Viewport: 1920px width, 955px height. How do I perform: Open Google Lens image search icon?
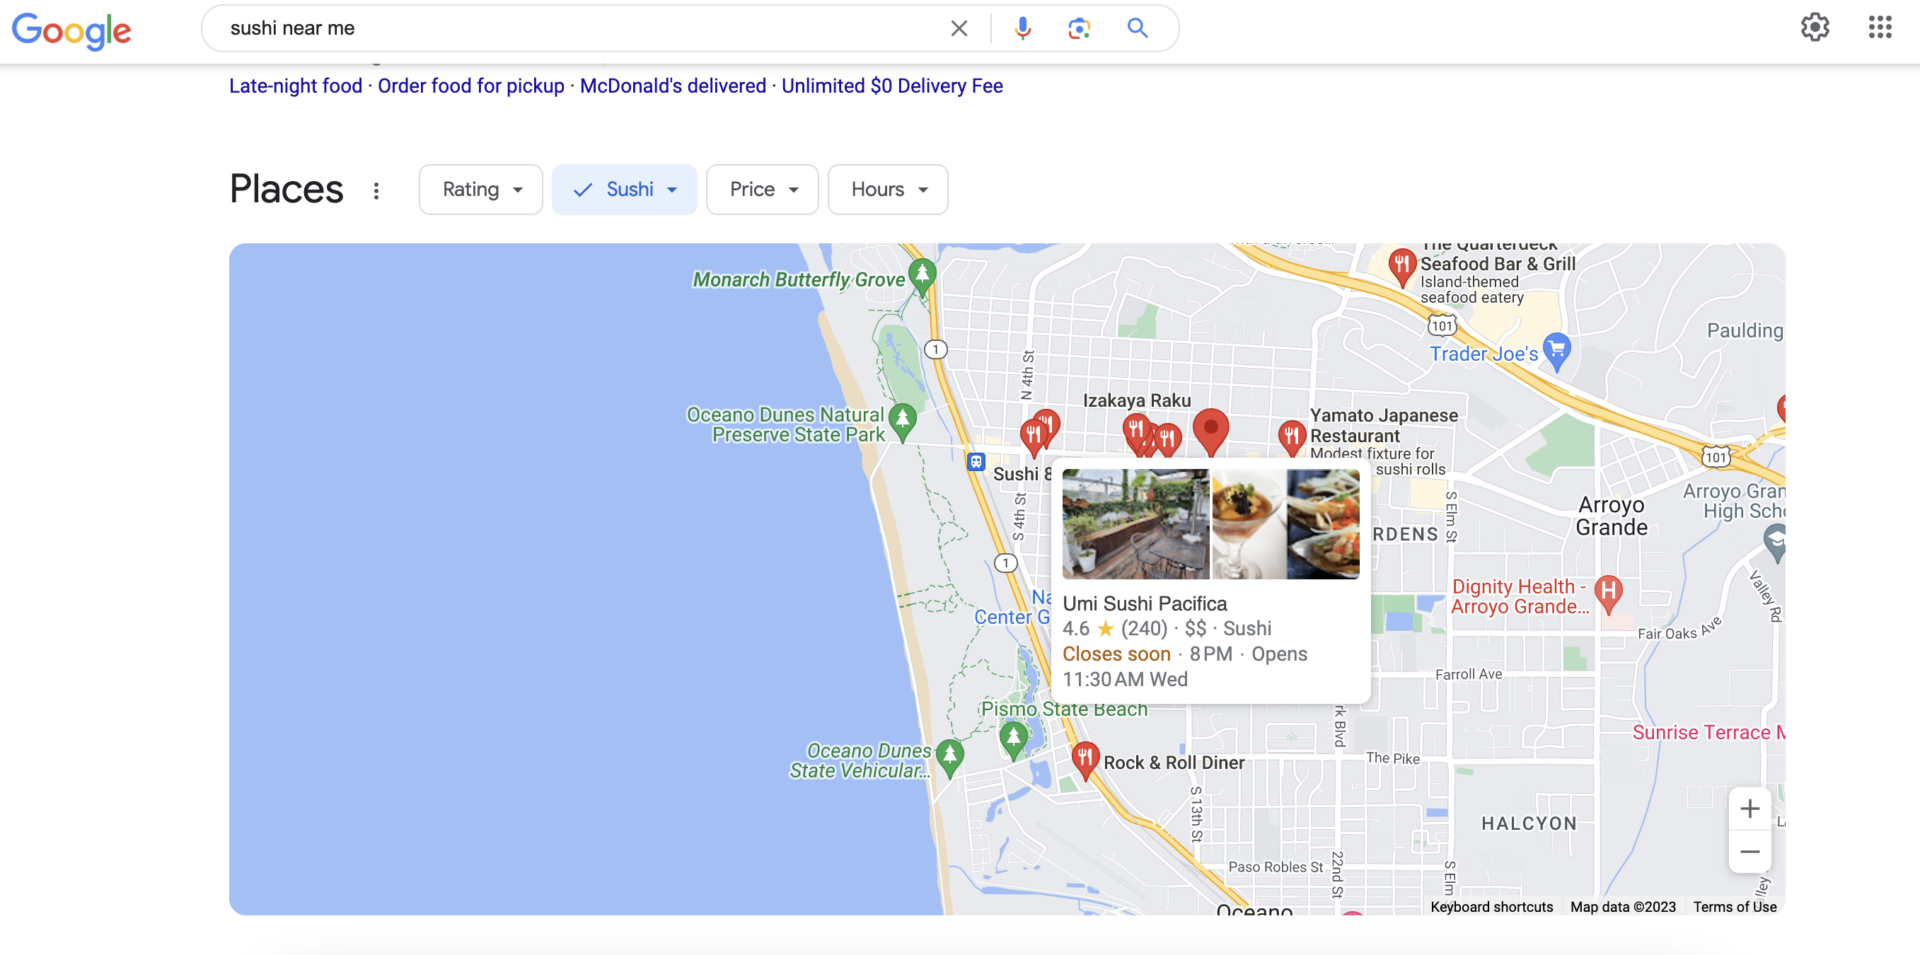[1079, 28]
